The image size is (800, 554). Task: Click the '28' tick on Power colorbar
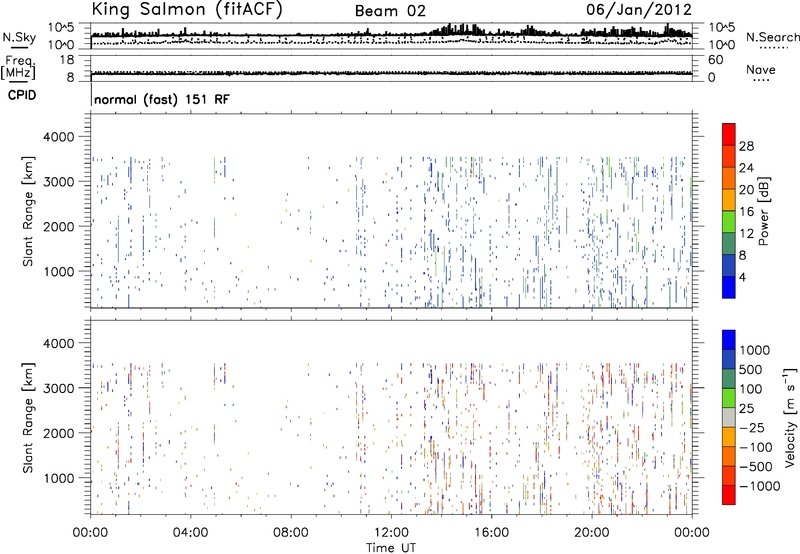click(746, 146)
